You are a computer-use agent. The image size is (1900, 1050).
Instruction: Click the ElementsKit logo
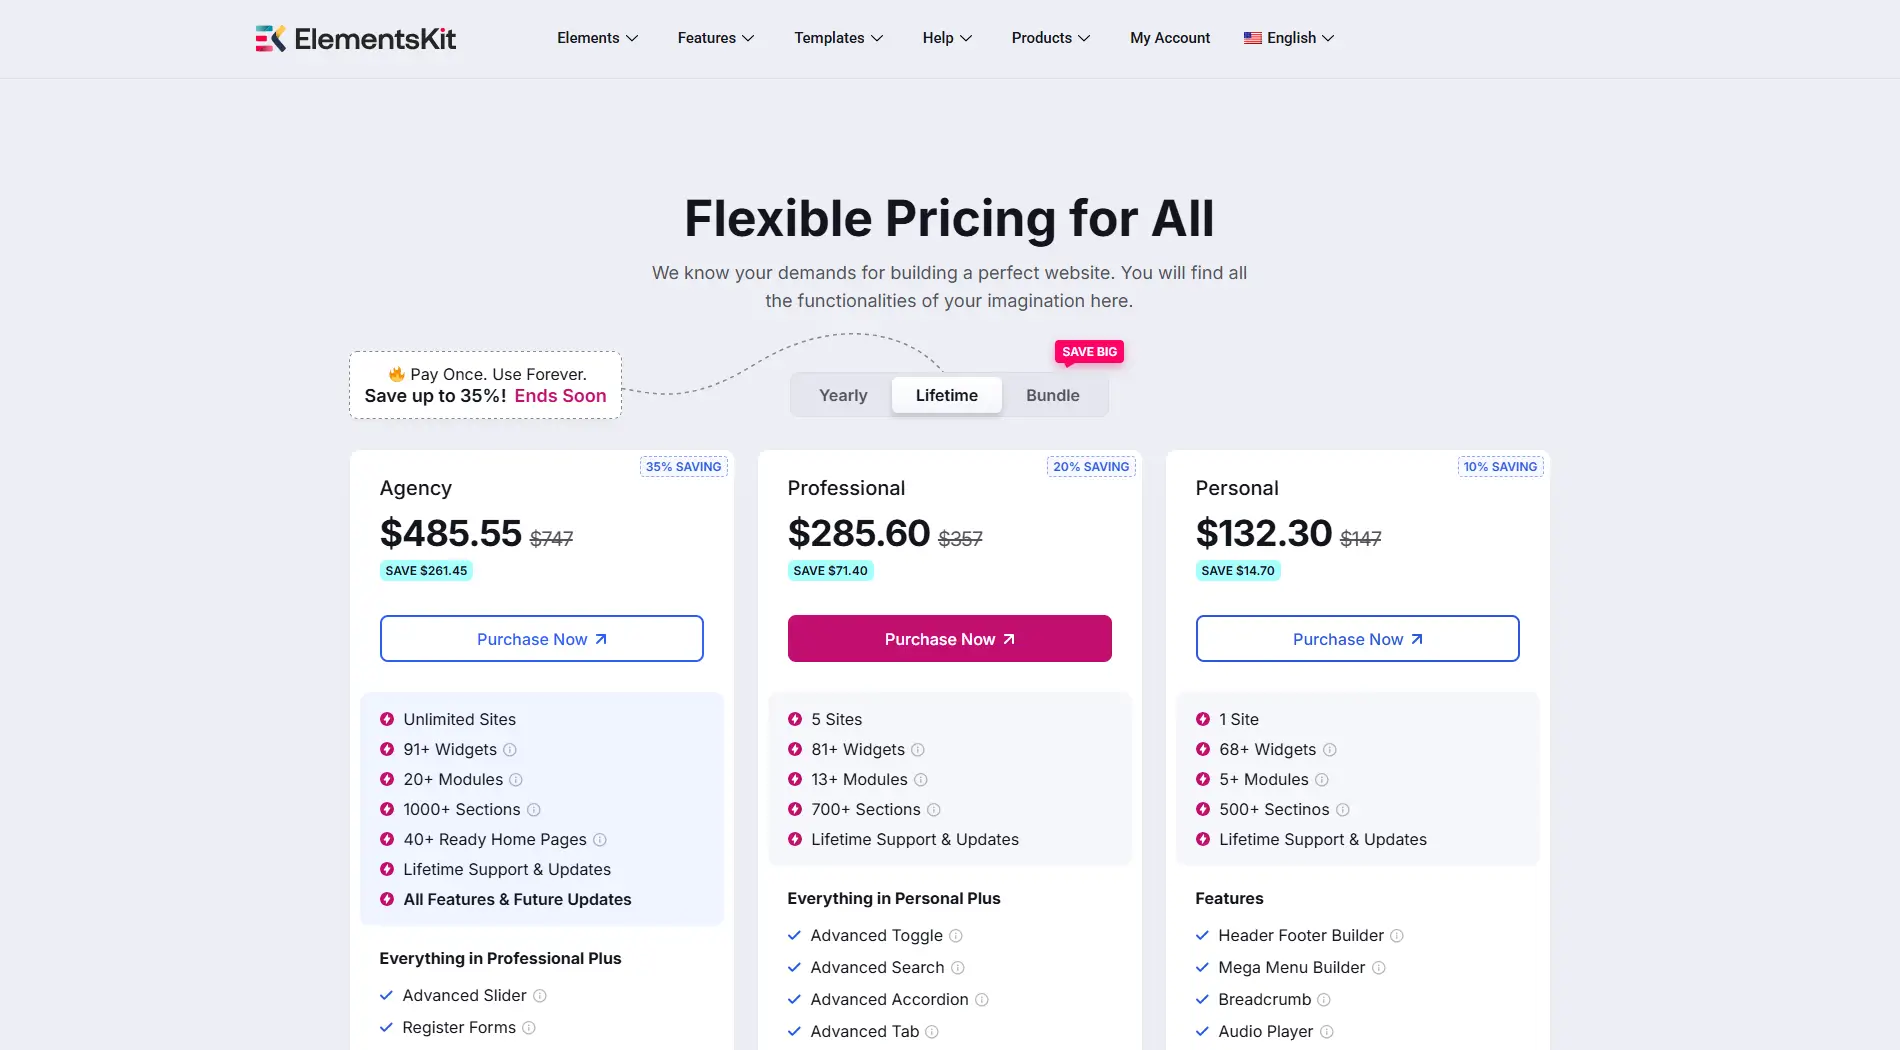(x=355, y=39)
